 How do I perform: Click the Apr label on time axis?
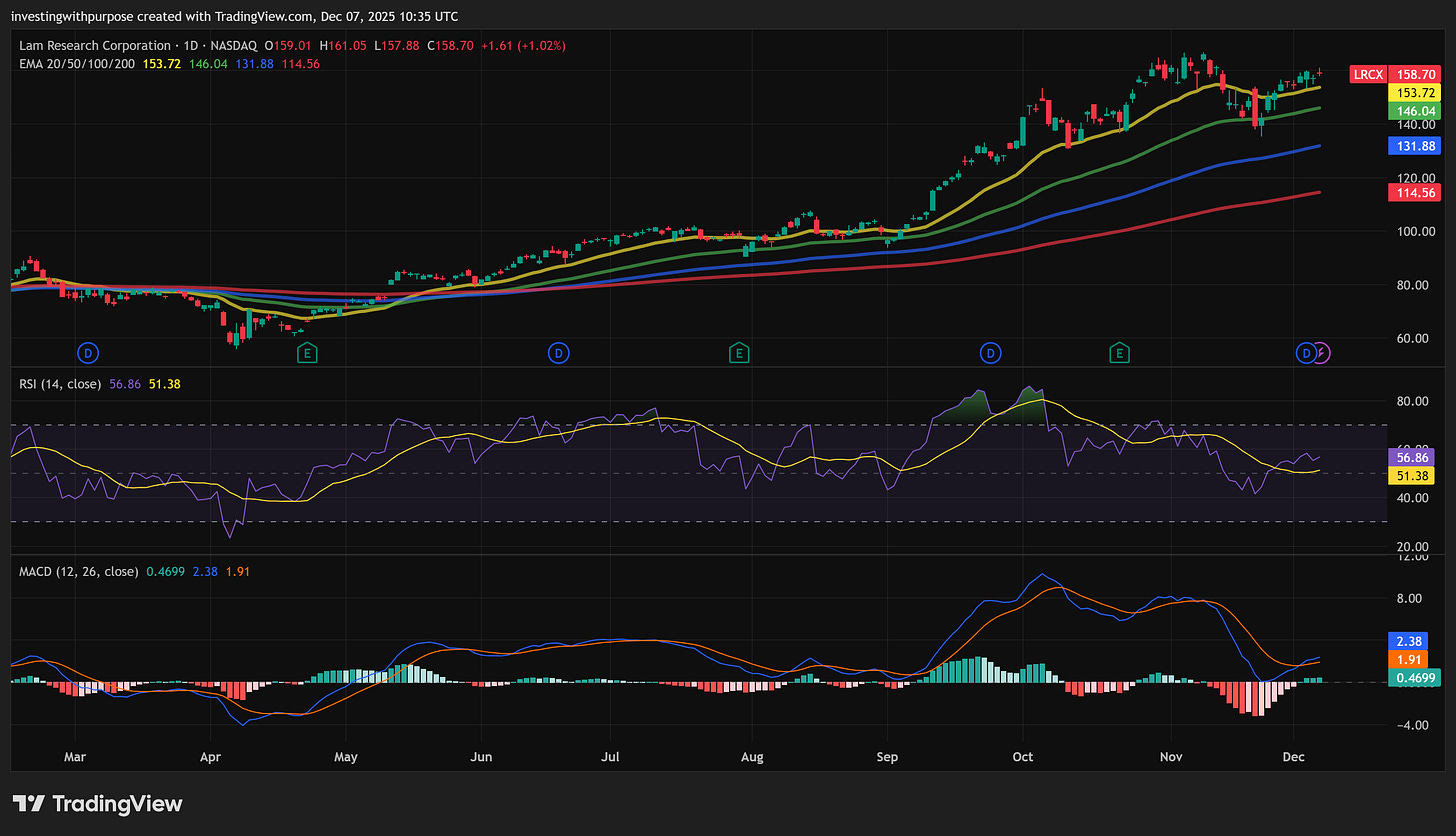(x=210, y=757)
